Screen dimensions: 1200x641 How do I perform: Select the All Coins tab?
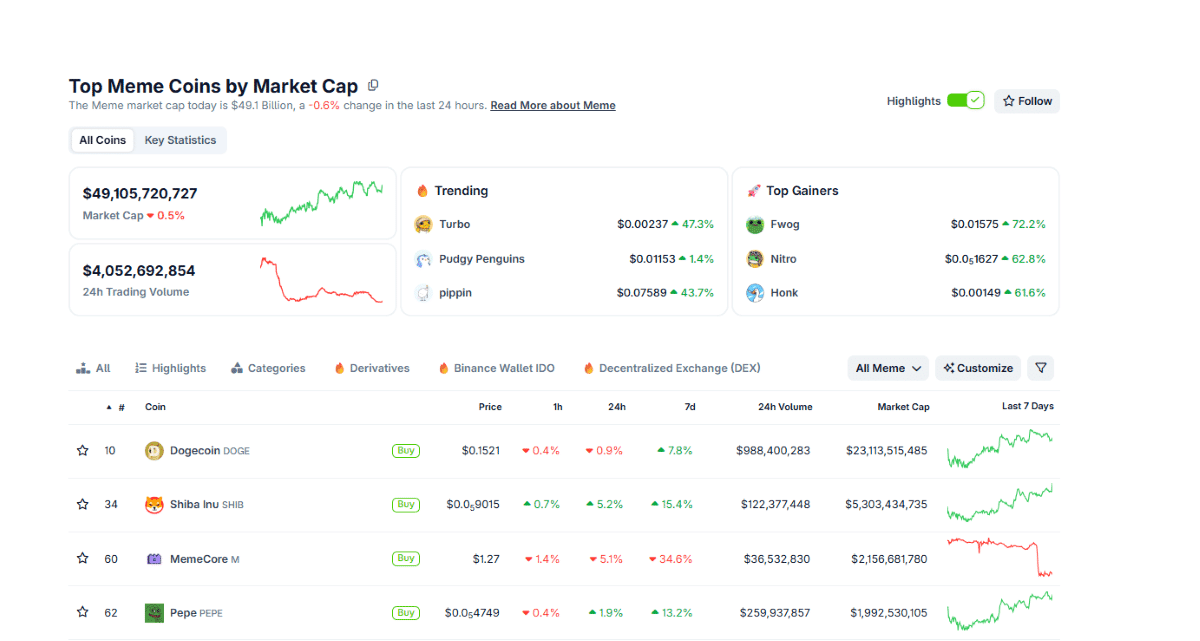102,140
